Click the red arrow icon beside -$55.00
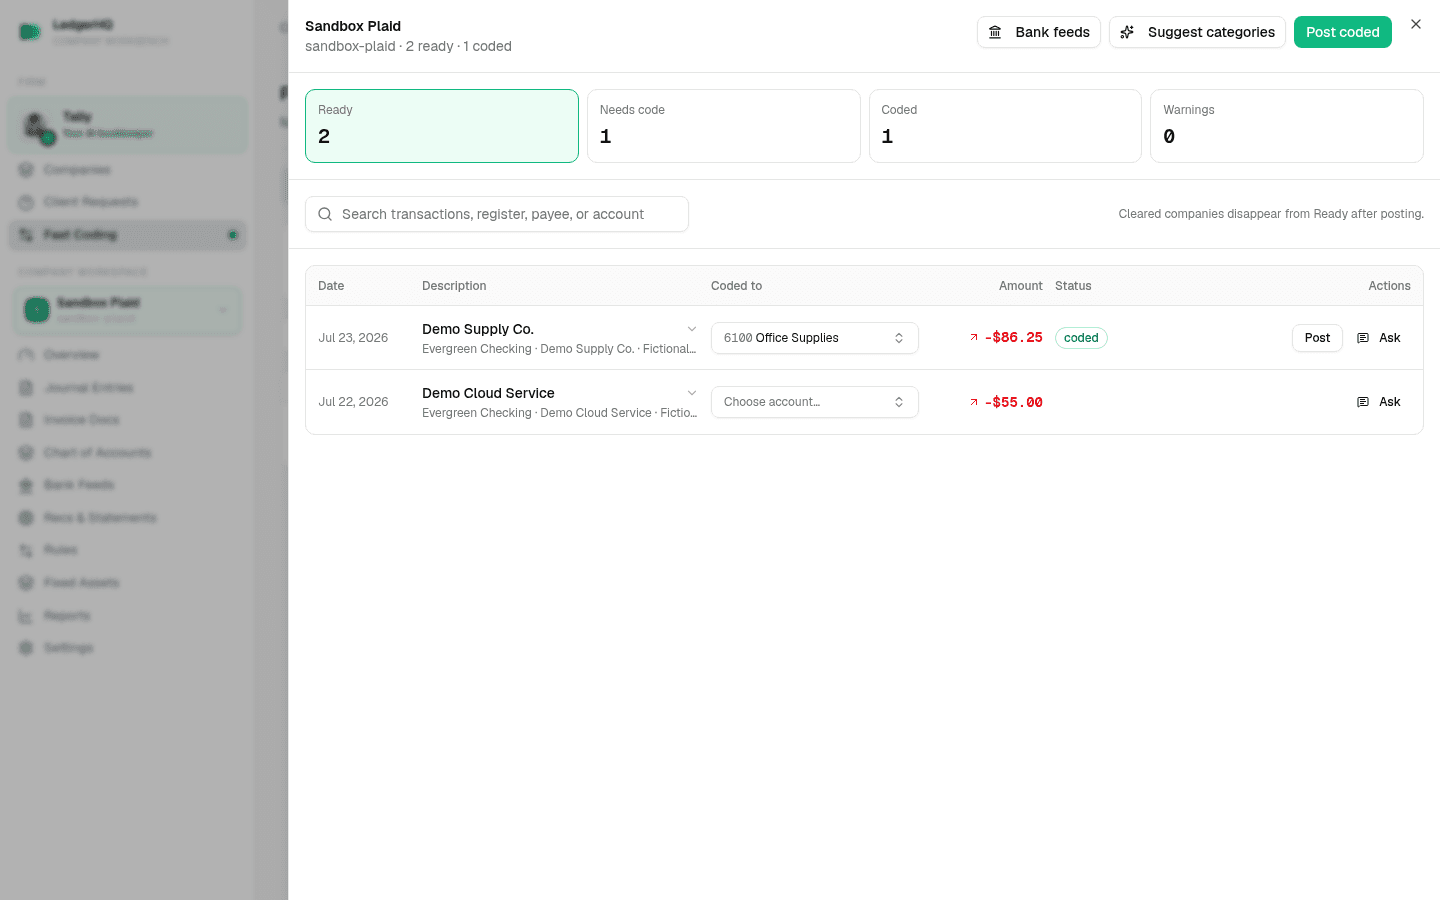The height and width of the screenshot is (900, 1440). point(974,402)
